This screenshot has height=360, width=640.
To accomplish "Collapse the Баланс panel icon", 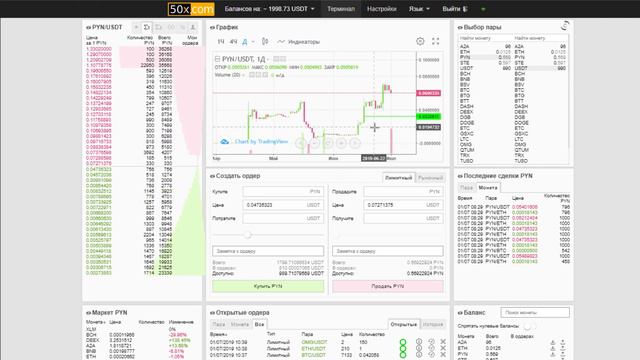I will [x=460, y=313].
